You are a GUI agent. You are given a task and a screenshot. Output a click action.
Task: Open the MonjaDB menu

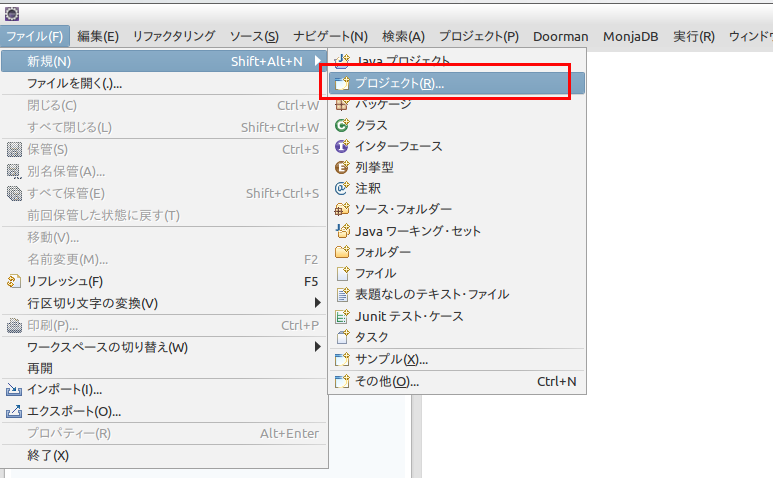coord(631,36)
